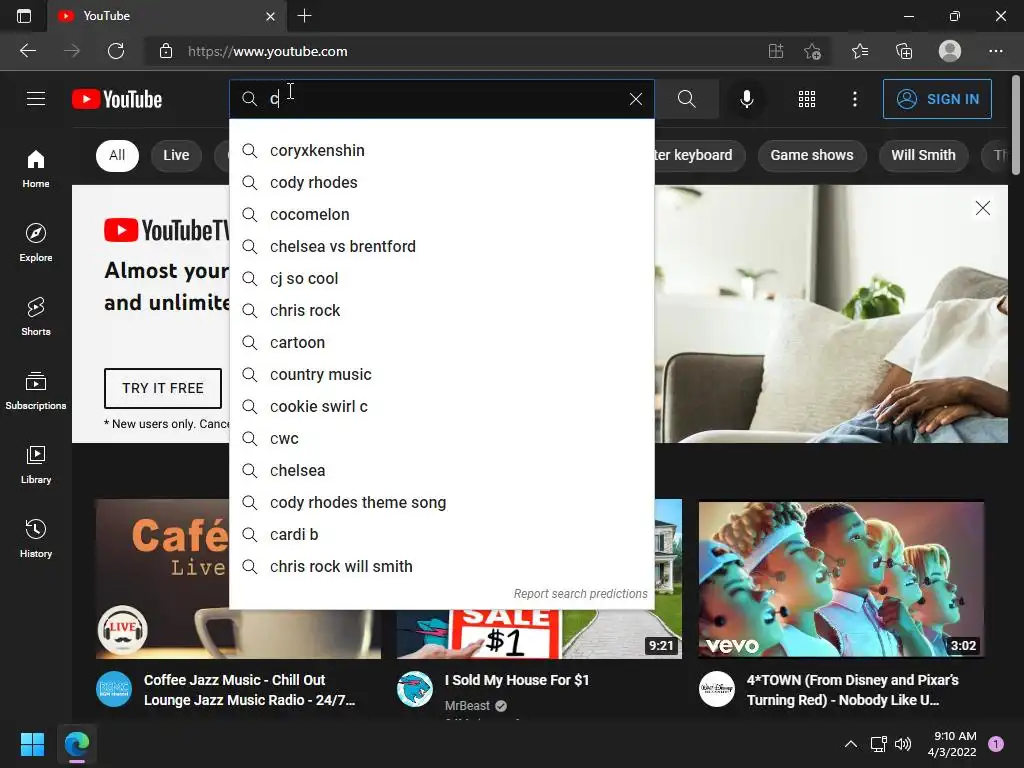Go back with the browser back arrow
The height and width of the screenshot is (768, 1024).
pyautogui.click(x=27, y=51)
